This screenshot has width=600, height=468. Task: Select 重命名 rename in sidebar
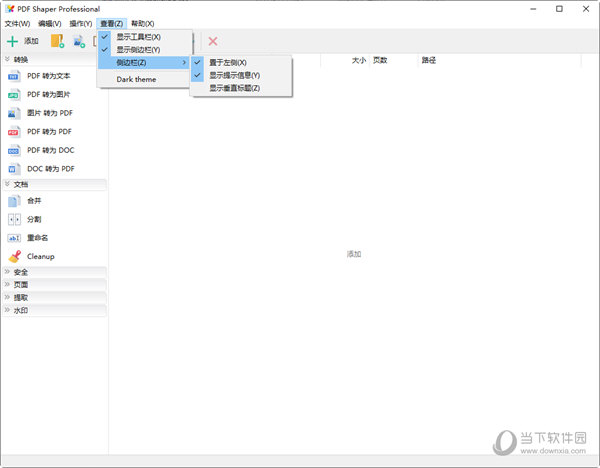point(38,238)
